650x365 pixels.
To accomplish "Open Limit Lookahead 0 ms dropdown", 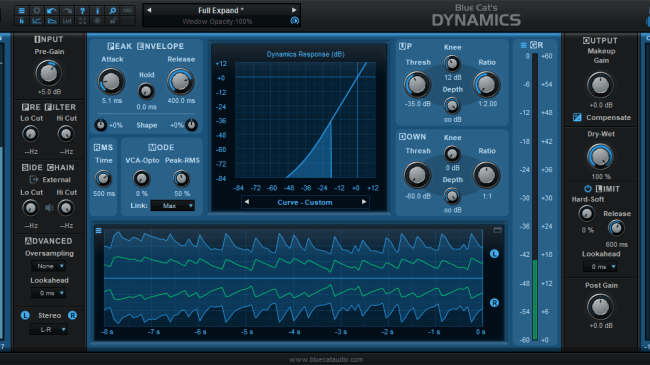I will coord(600,267).
